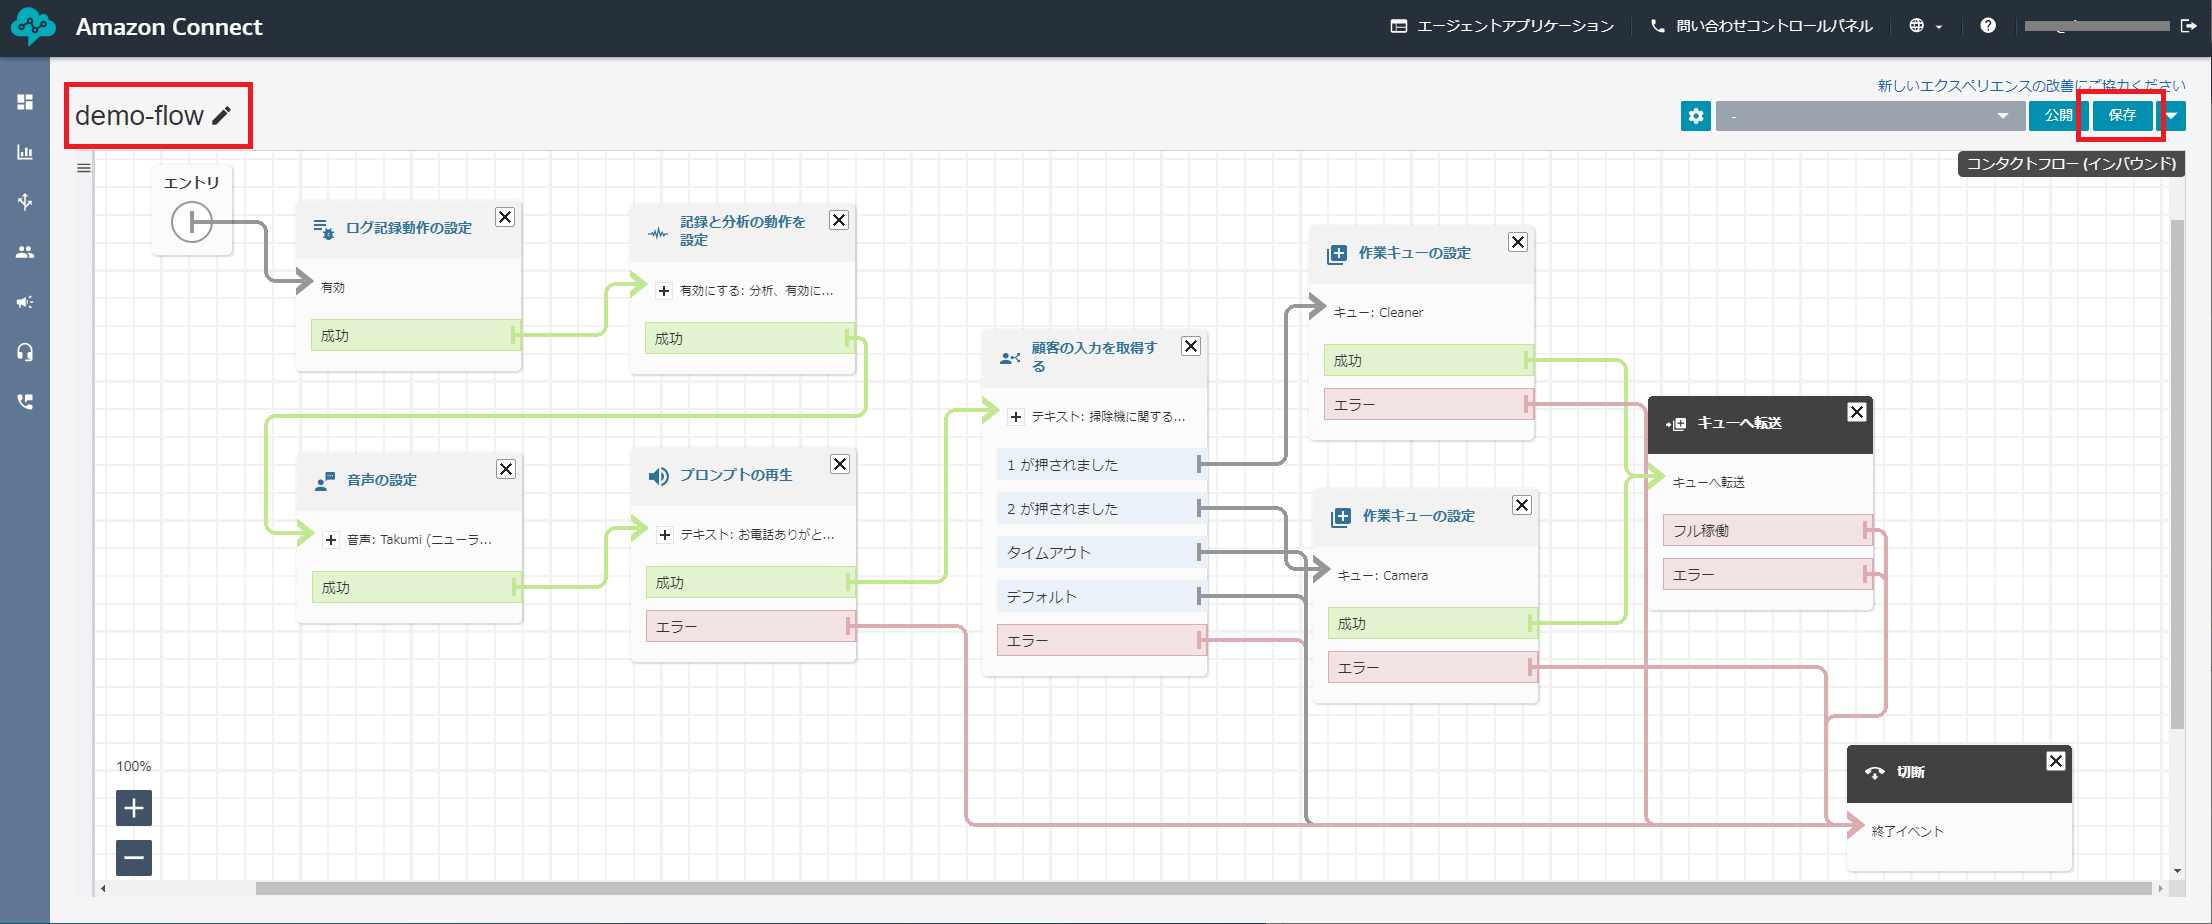Click the speaker icon on プロンプトの再生
The image size is (2212, 924).
[x=658, y=476]
